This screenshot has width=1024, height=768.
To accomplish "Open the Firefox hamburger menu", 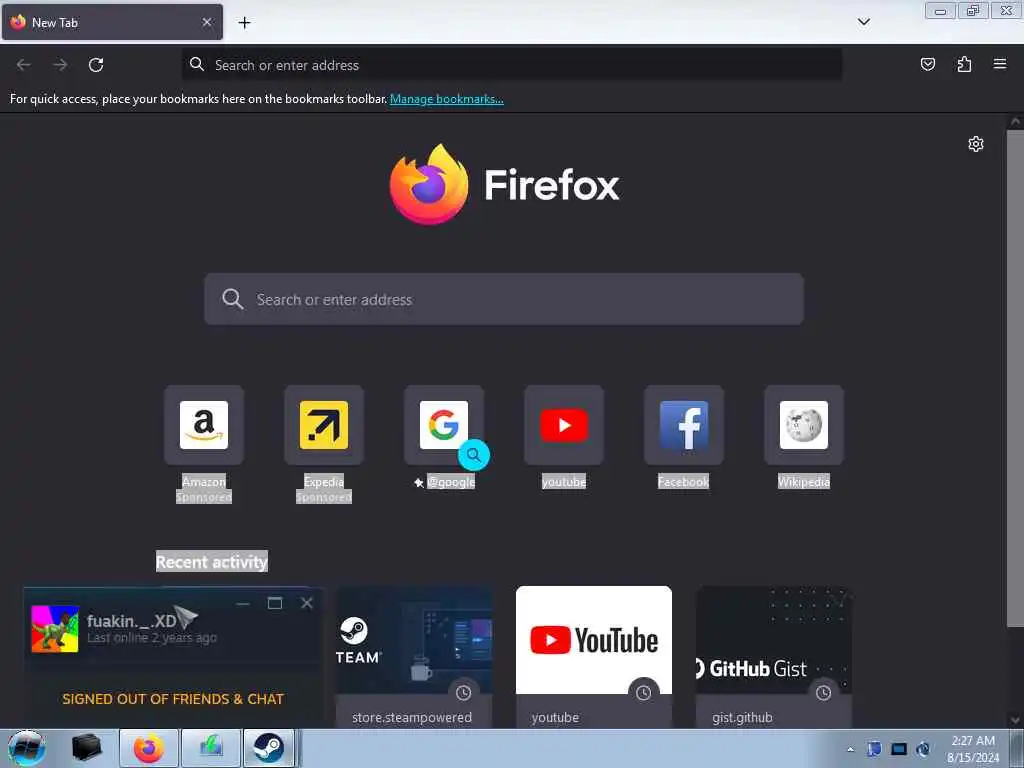I will tap(1000, 64).
